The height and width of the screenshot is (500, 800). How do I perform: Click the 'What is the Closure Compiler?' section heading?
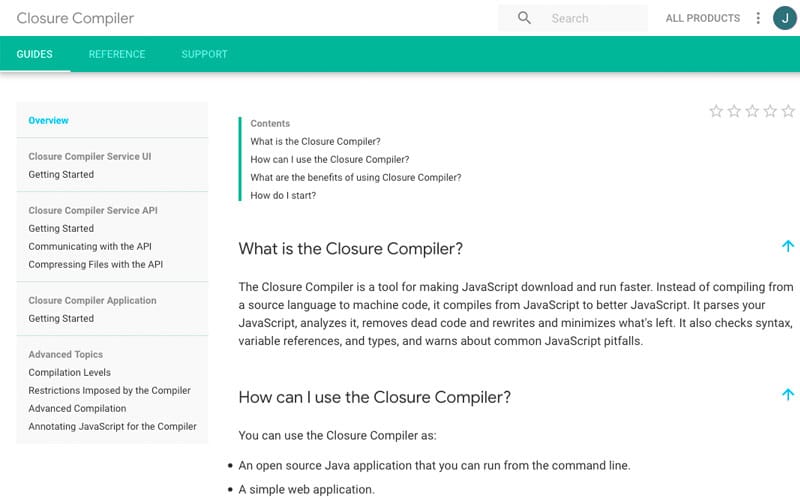(351, 248)
